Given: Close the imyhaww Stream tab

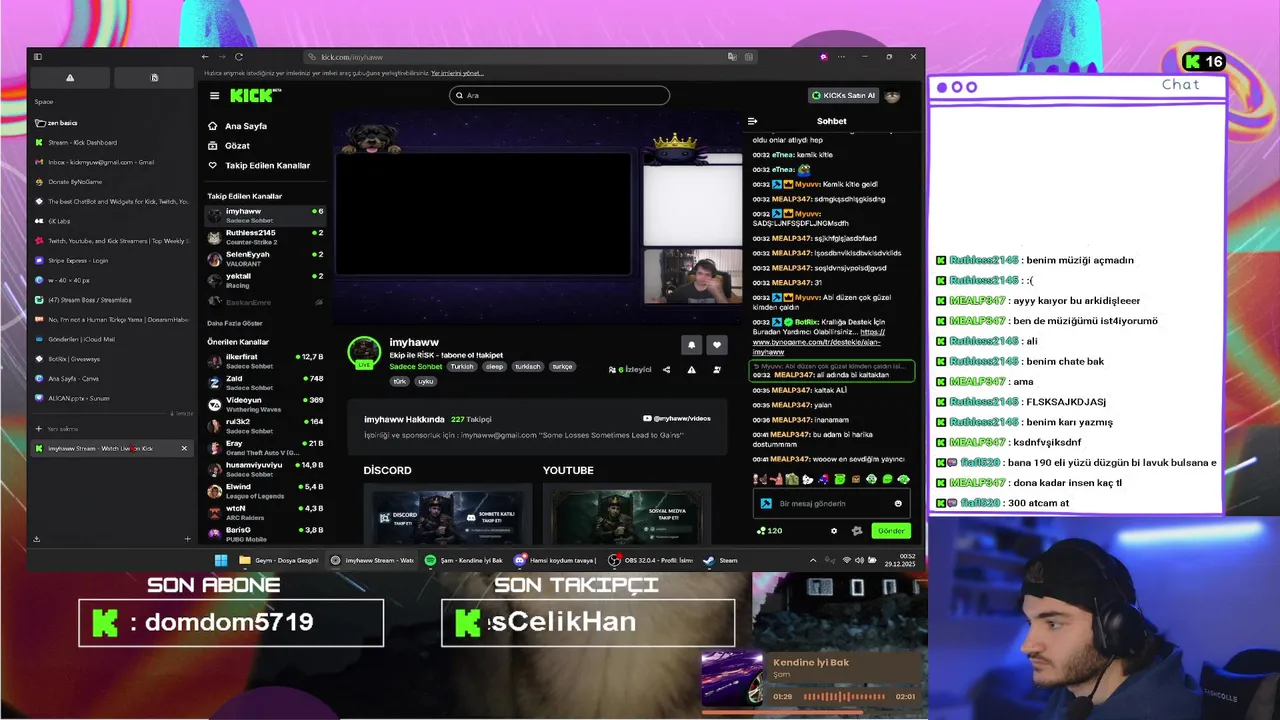Looking at the screenshot, I should pyautogui.click(x=184, y=448).
